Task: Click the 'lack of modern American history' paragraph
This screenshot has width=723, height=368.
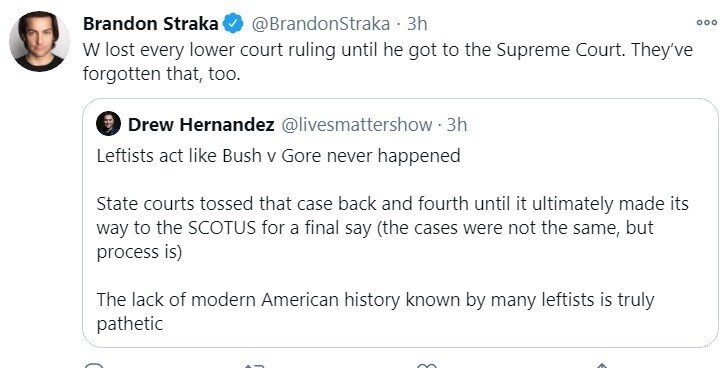Action: click(x=375, y=312)
